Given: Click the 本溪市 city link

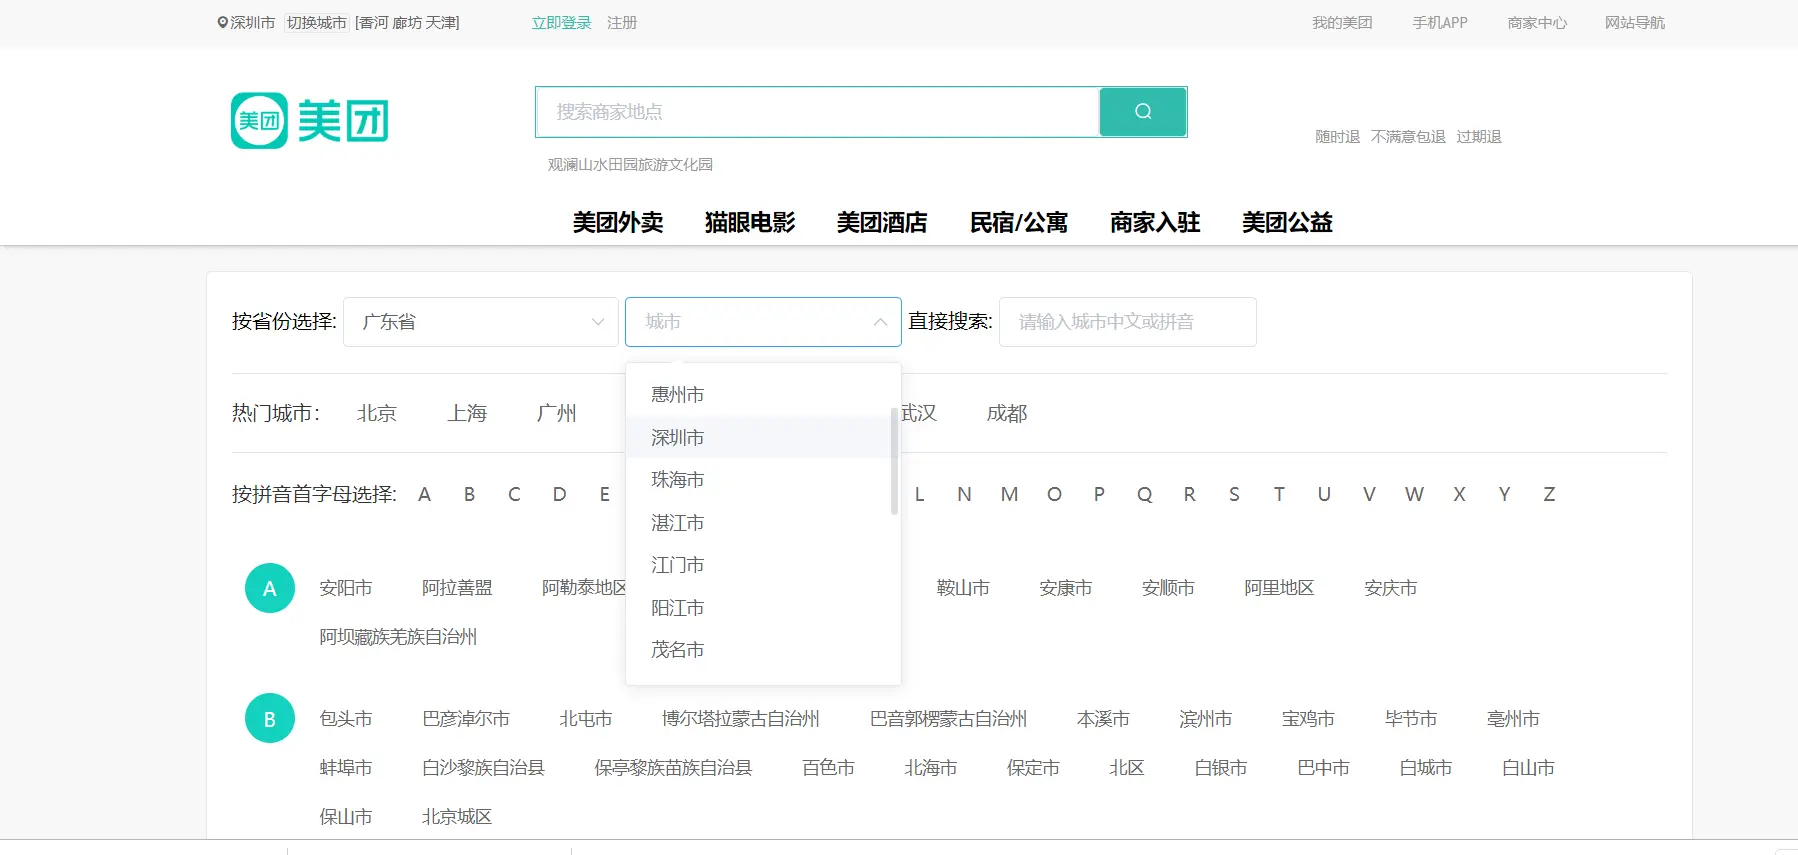Looking at the screenshot, I should click(x=1103, y=719).
